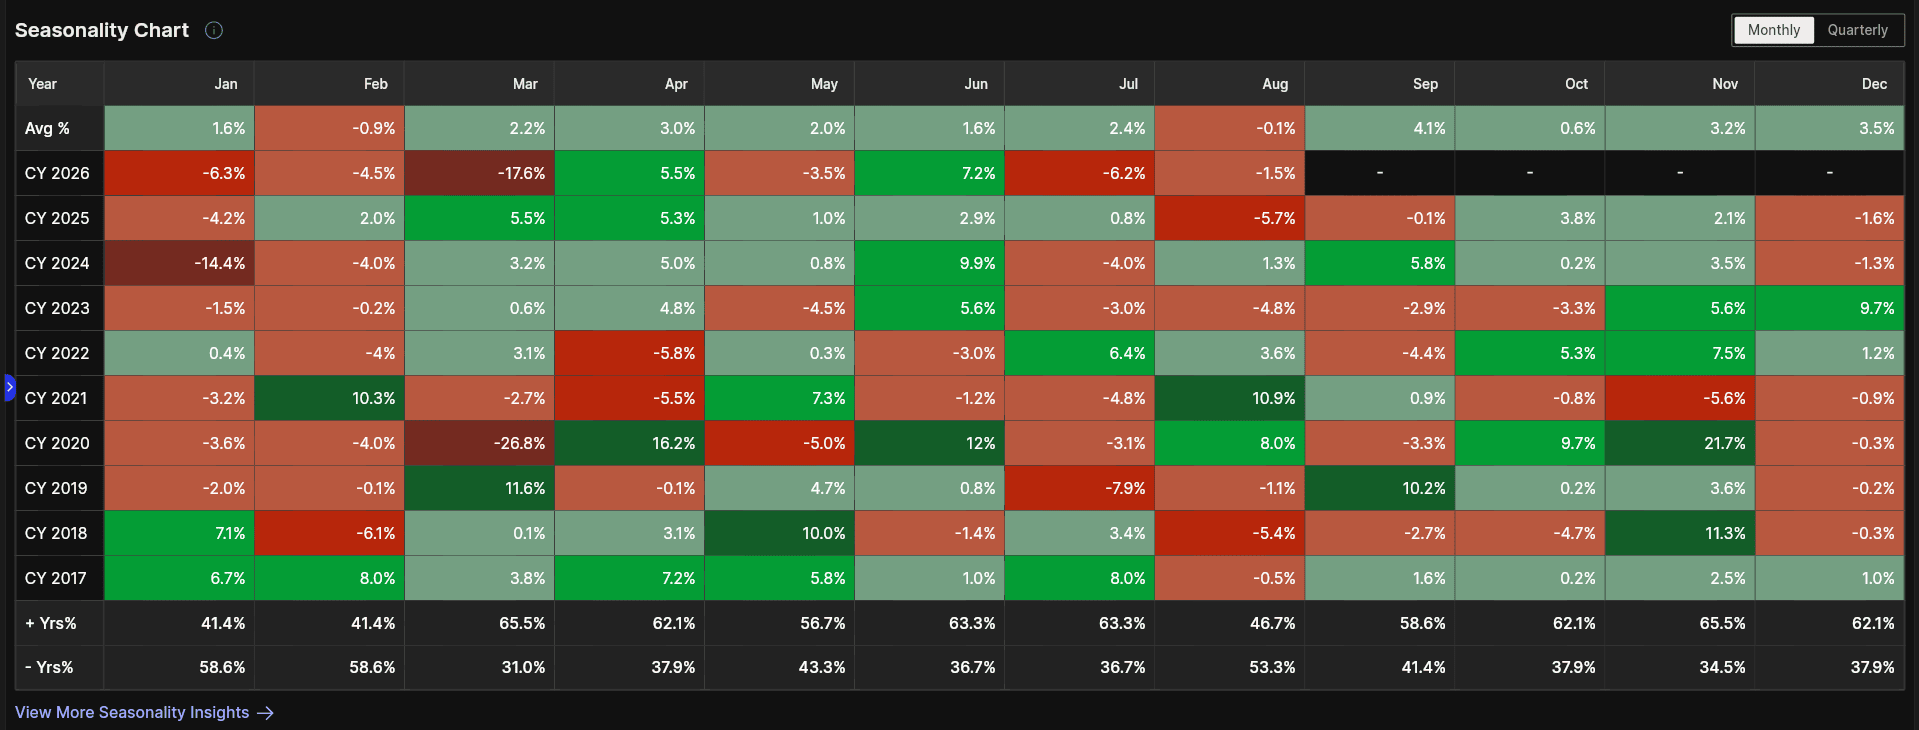Expand the blue side panel chevron
The height and width of the screenshot is (730, 1919).
coord(9,387)
